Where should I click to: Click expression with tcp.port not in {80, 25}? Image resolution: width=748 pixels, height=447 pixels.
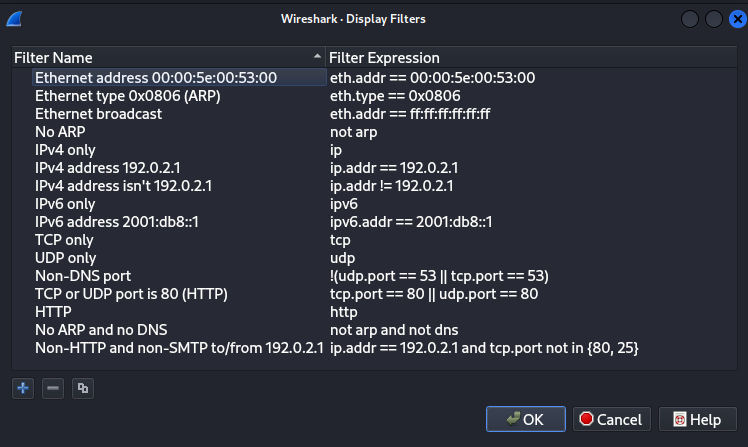click(x=484, y=348)
